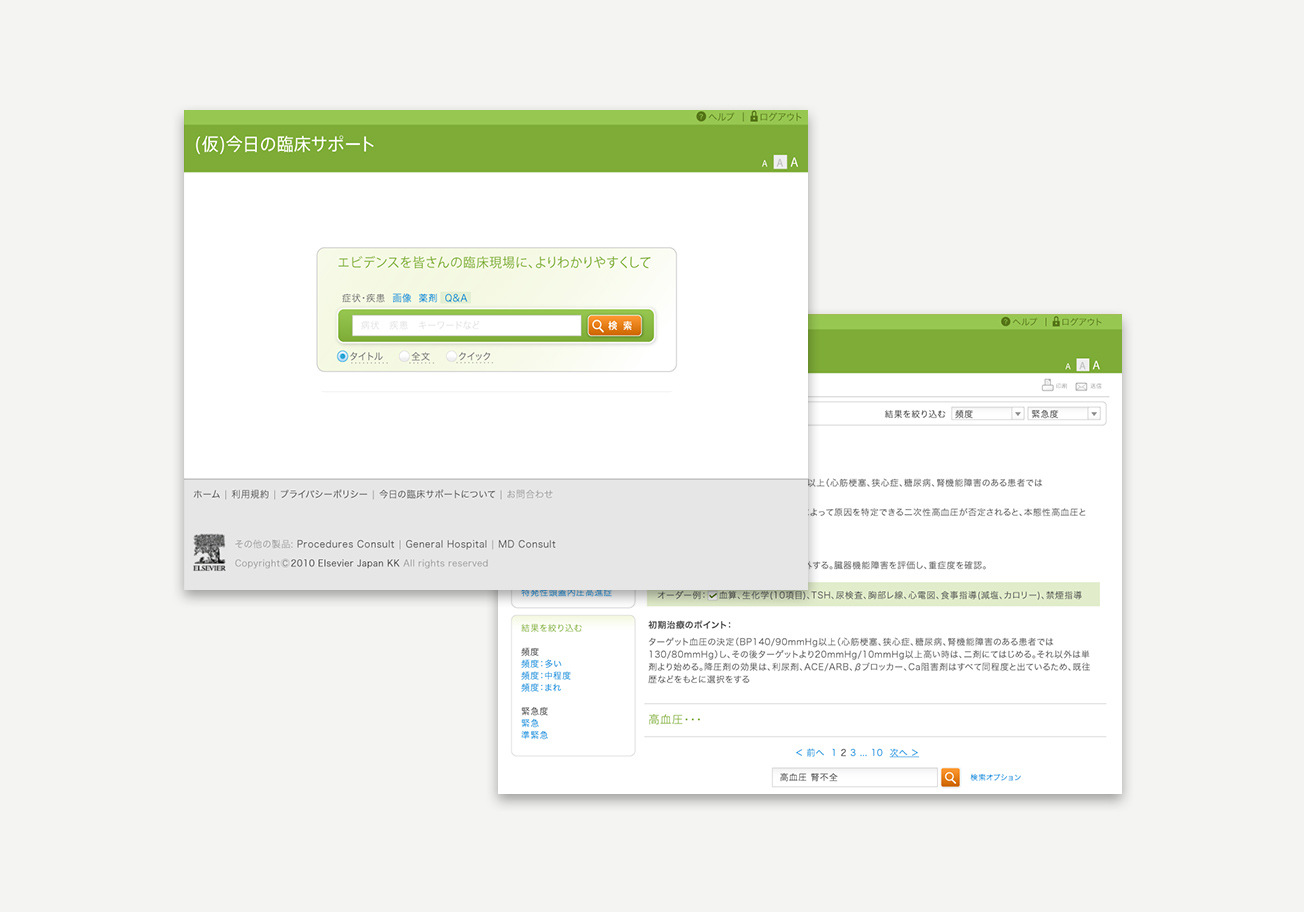
Task: Toggle the checkbox before 血算 in order example
Action: tap(713, 595)
